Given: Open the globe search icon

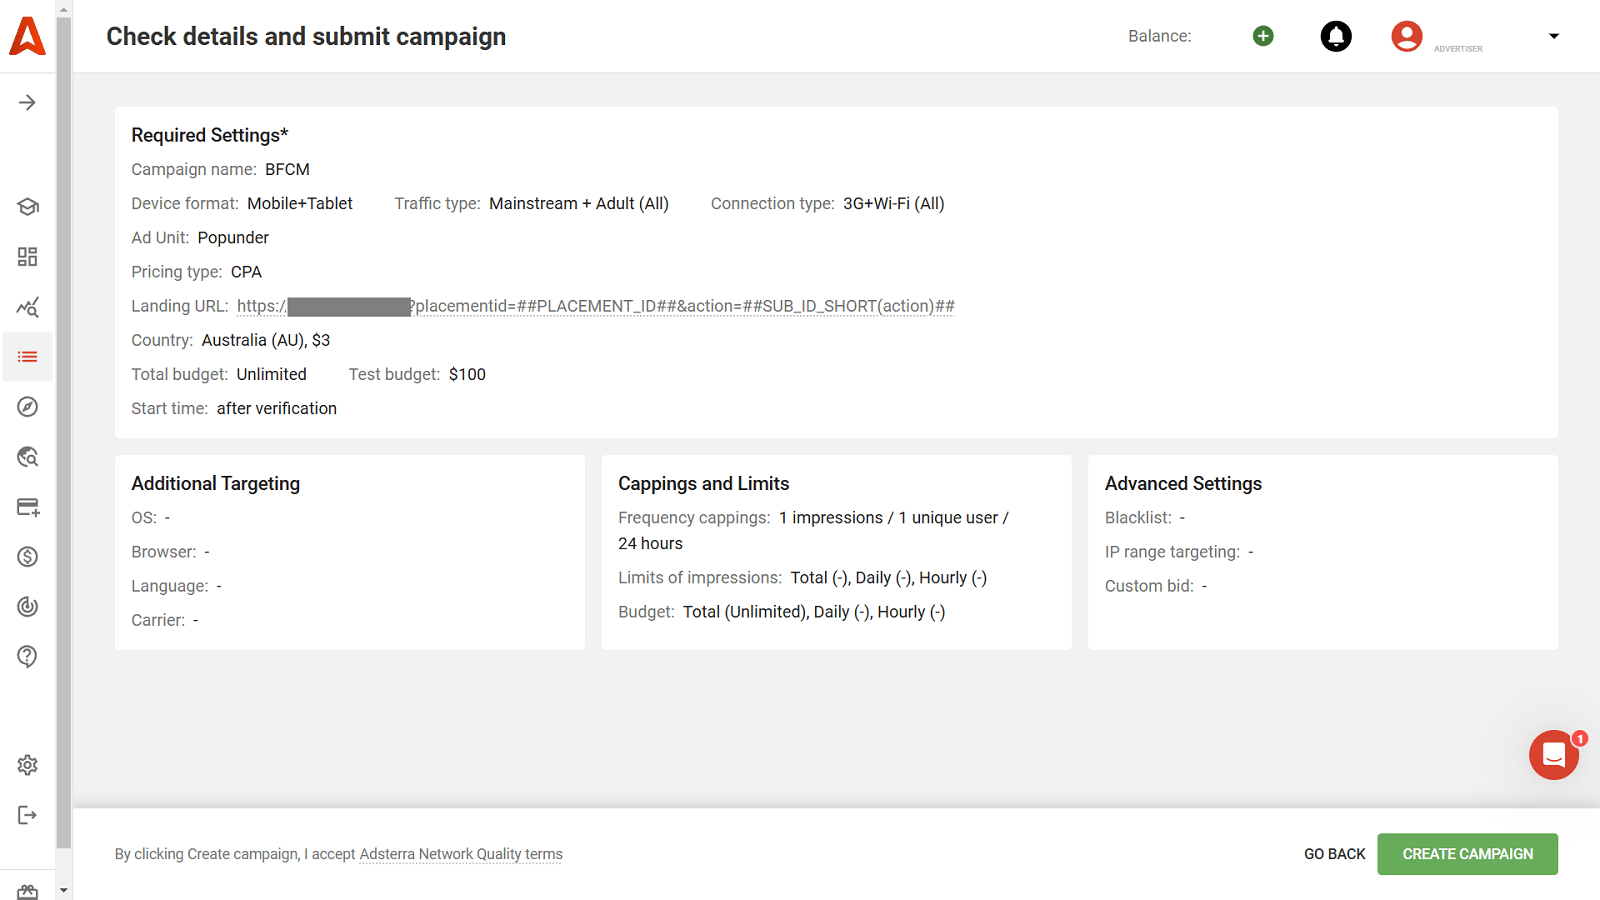Looking at the screenshot, I should (27, 457).
